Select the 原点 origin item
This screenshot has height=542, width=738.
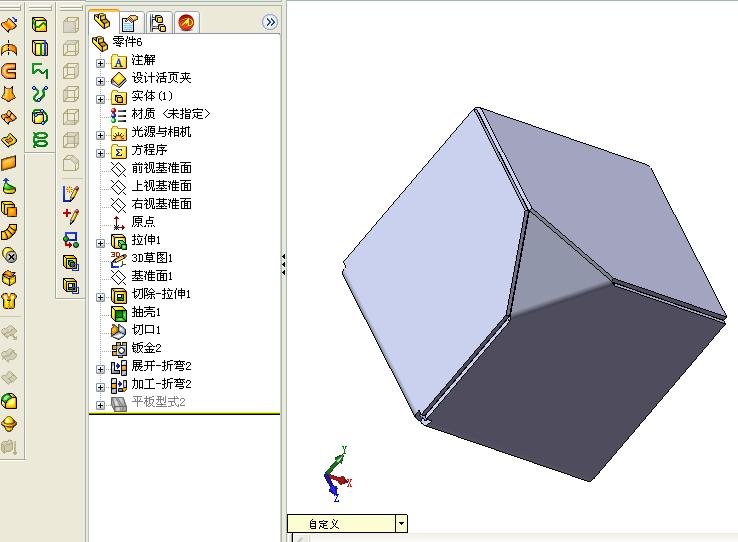point(133,222)
